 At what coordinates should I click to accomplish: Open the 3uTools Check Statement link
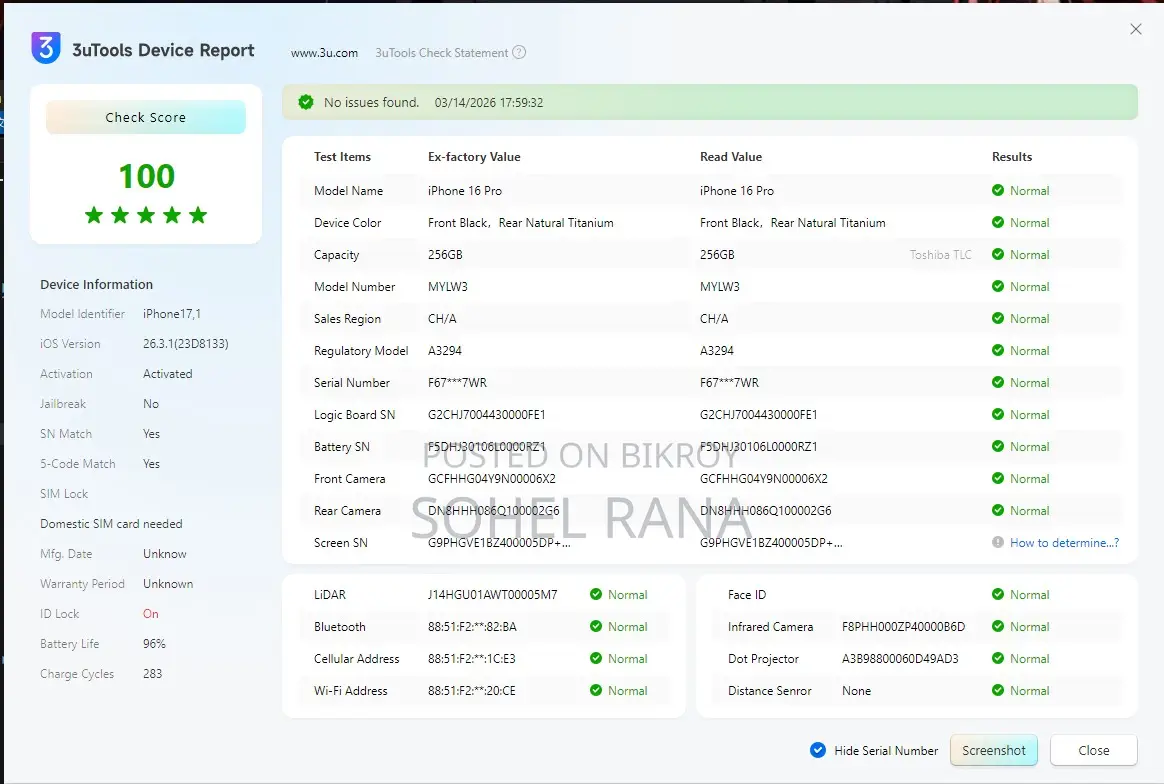click(442, 53)
